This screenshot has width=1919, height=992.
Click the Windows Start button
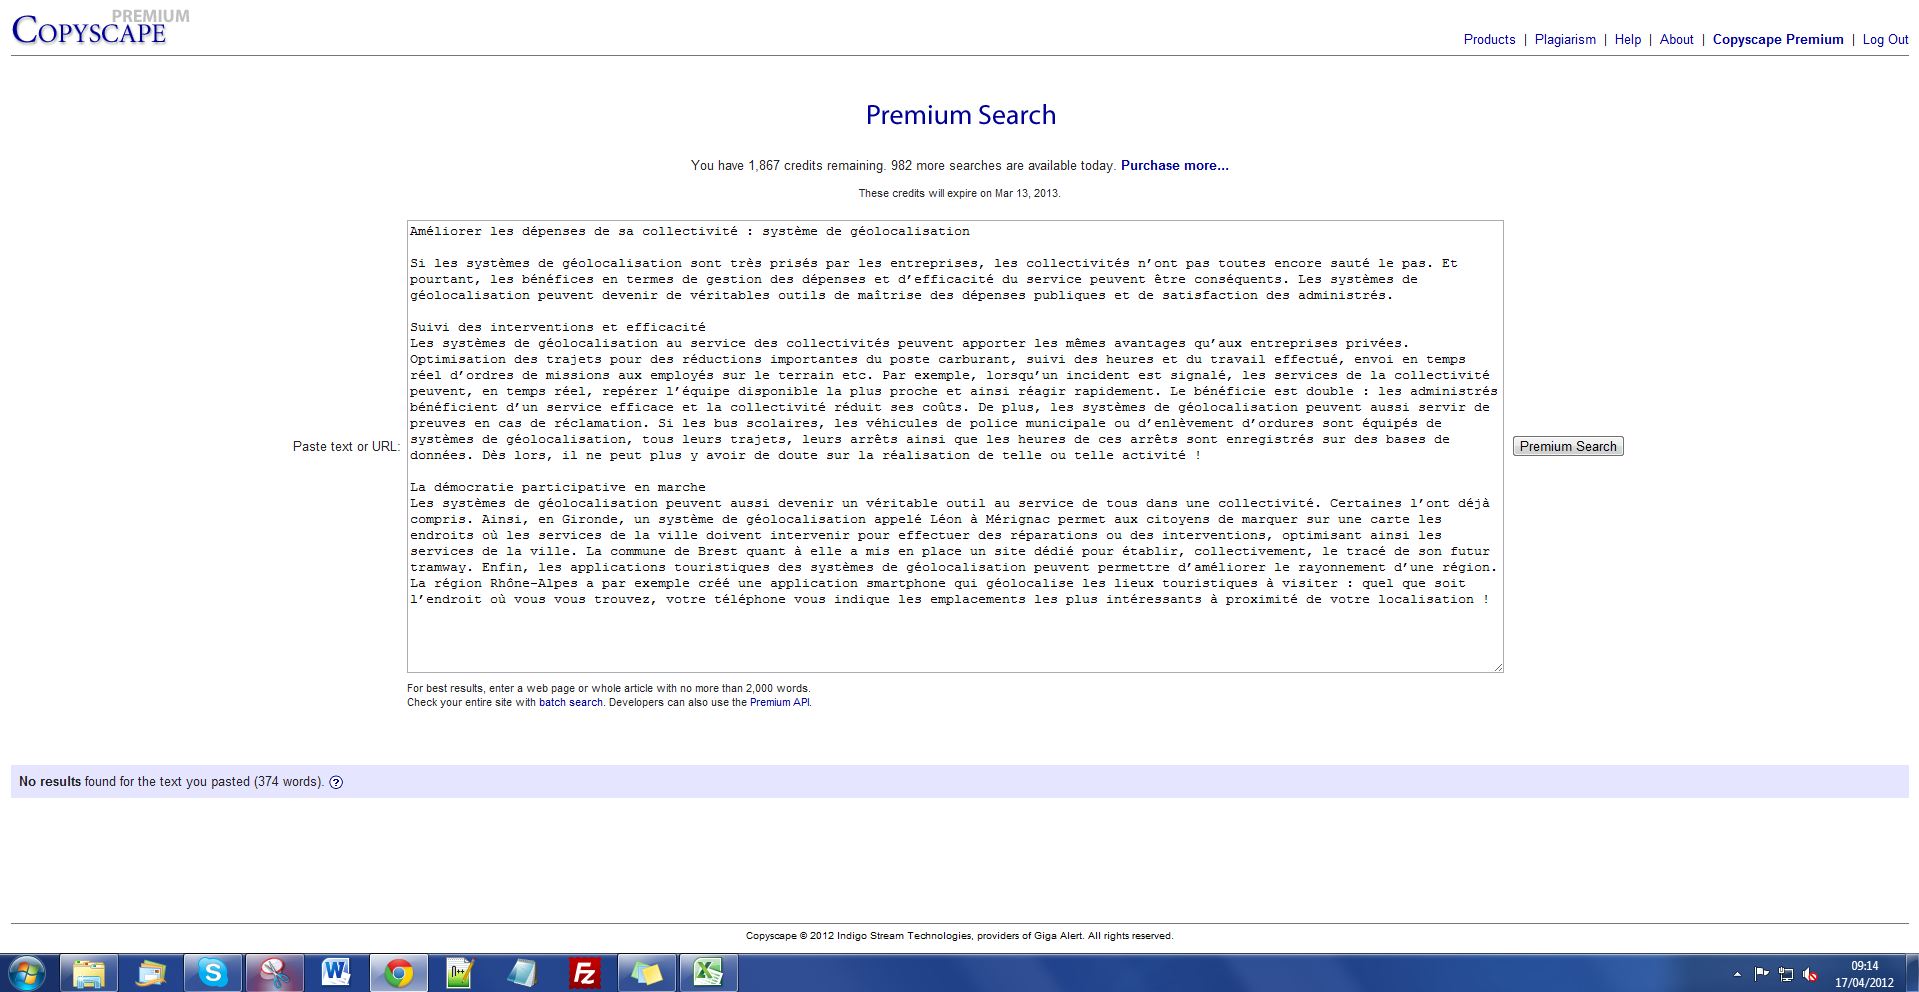[x=26, y=972]
